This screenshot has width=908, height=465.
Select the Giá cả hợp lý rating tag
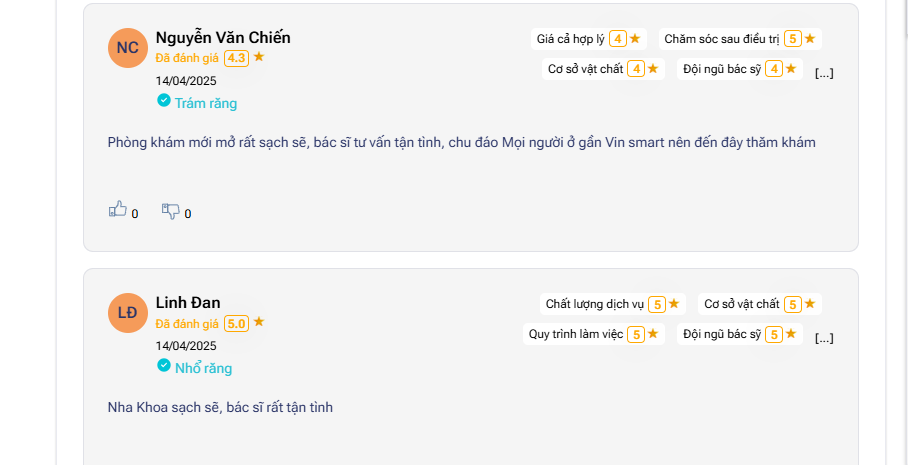[x=589, y=39]
